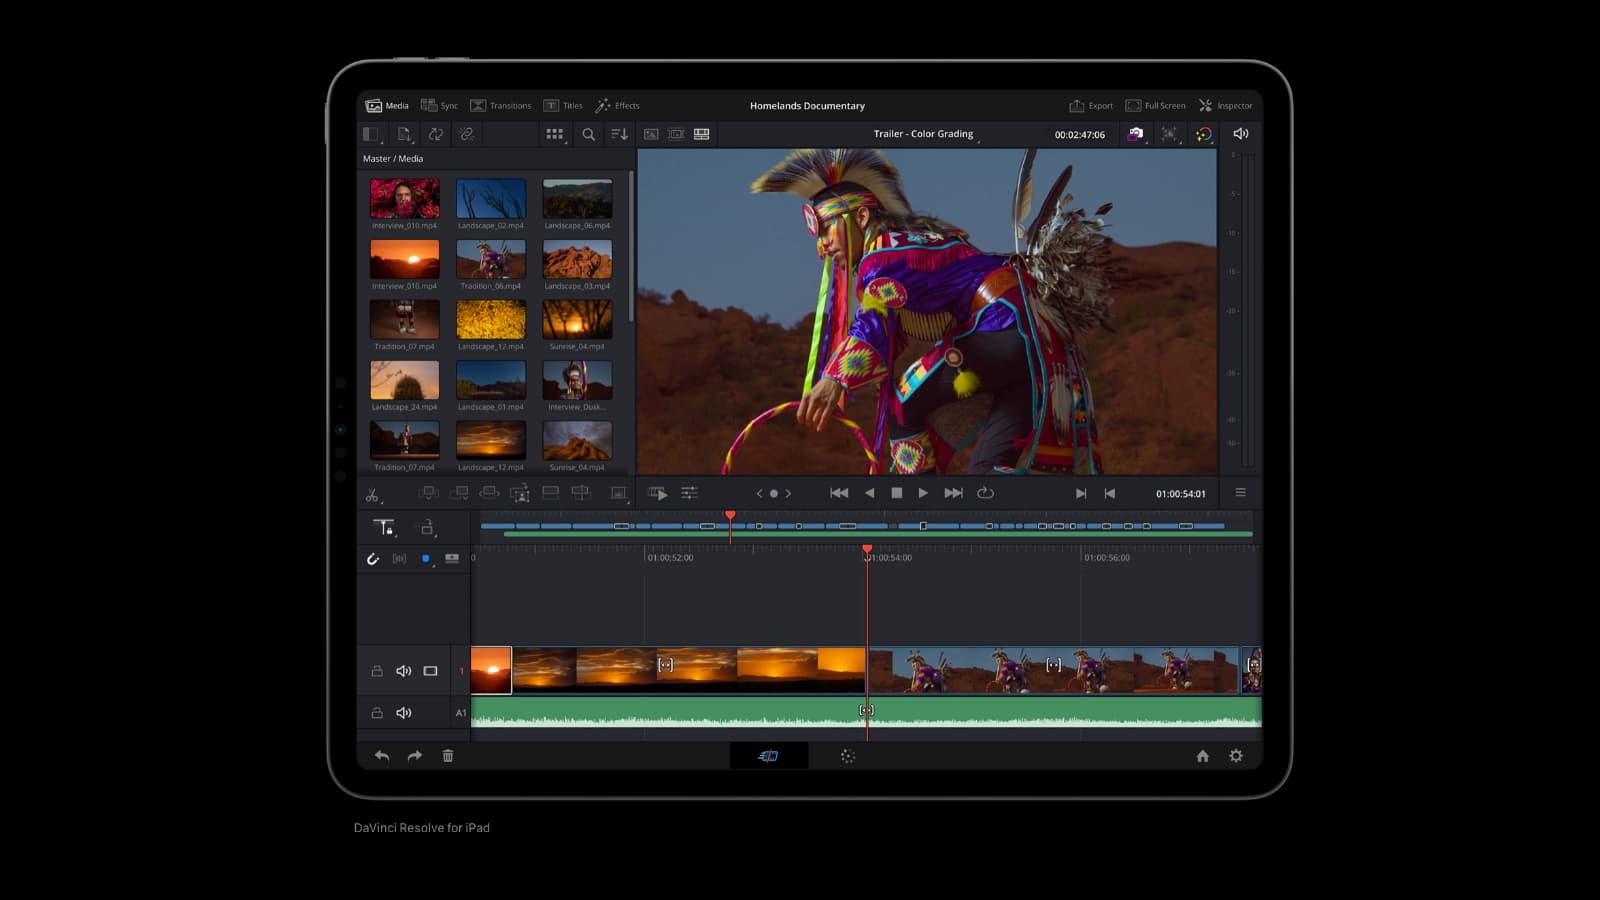
Task: Open the Inspector panel
Action: [x=1225, y=105]
